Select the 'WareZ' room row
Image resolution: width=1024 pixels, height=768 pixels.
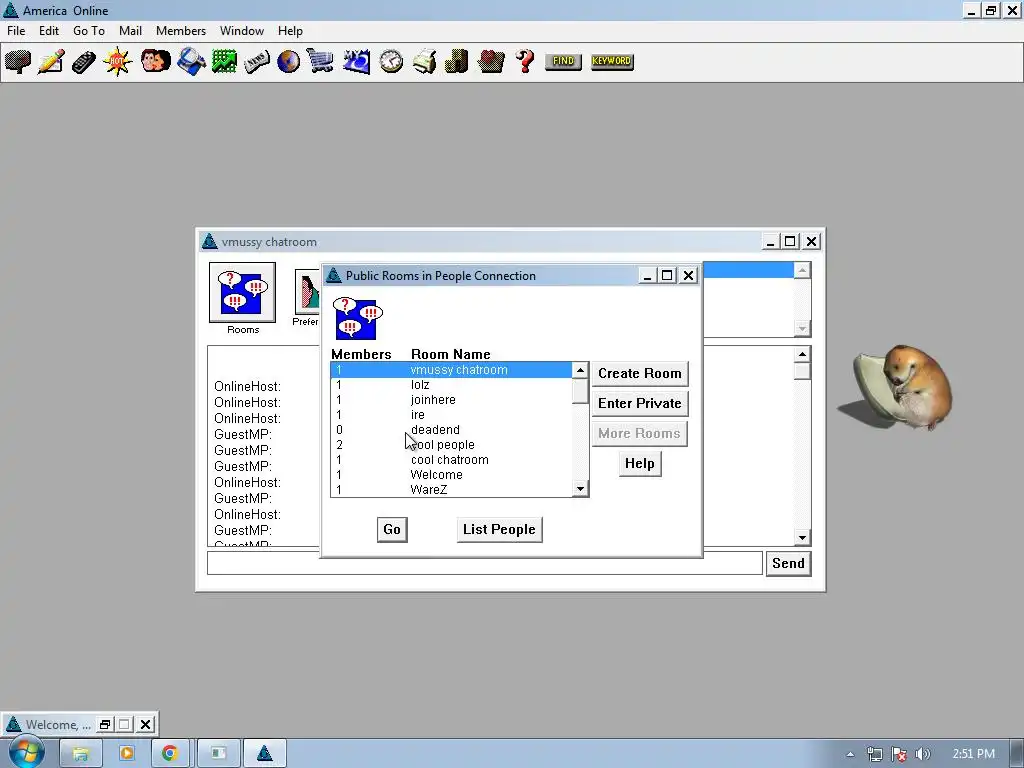click(451, 489)
